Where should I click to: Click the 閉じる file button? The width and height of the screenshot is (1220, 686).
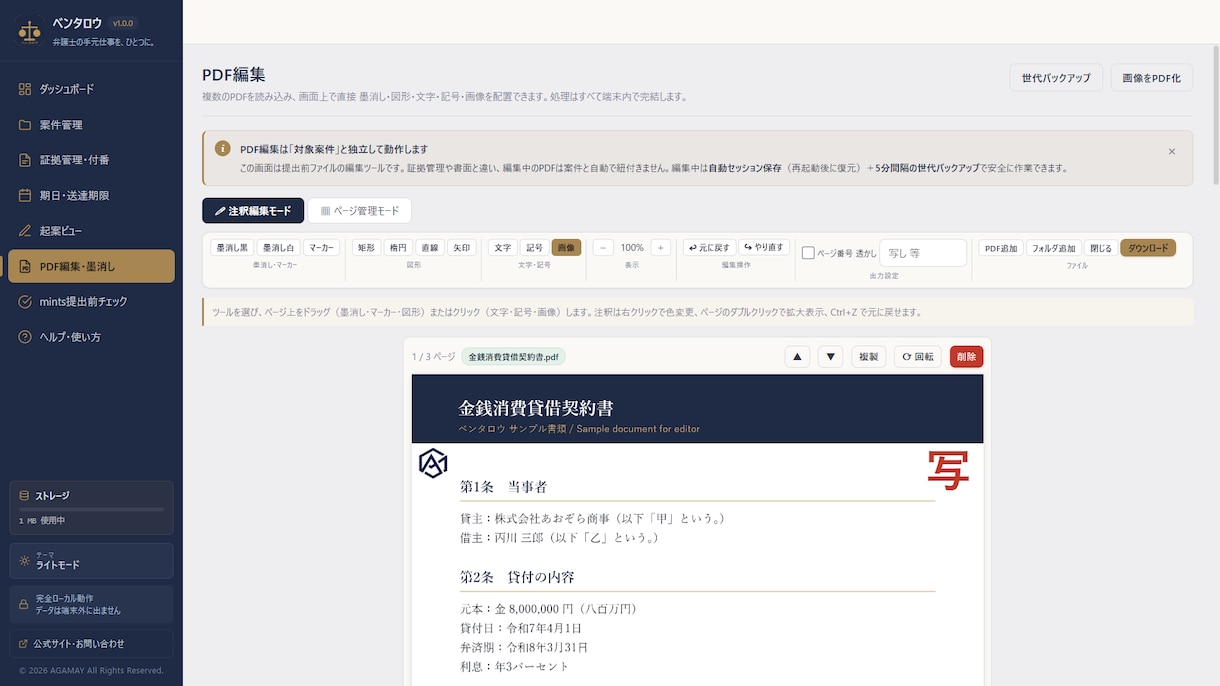[x=1101, y=248]
